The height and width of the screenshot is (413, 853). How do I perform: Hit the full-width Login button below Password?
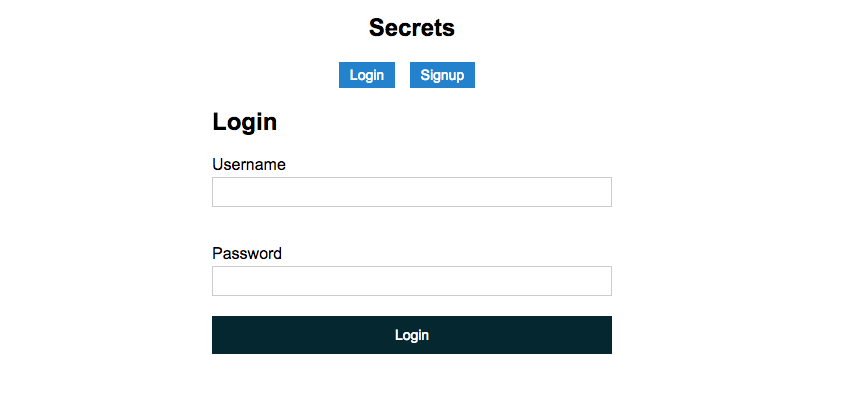point(411,335)
